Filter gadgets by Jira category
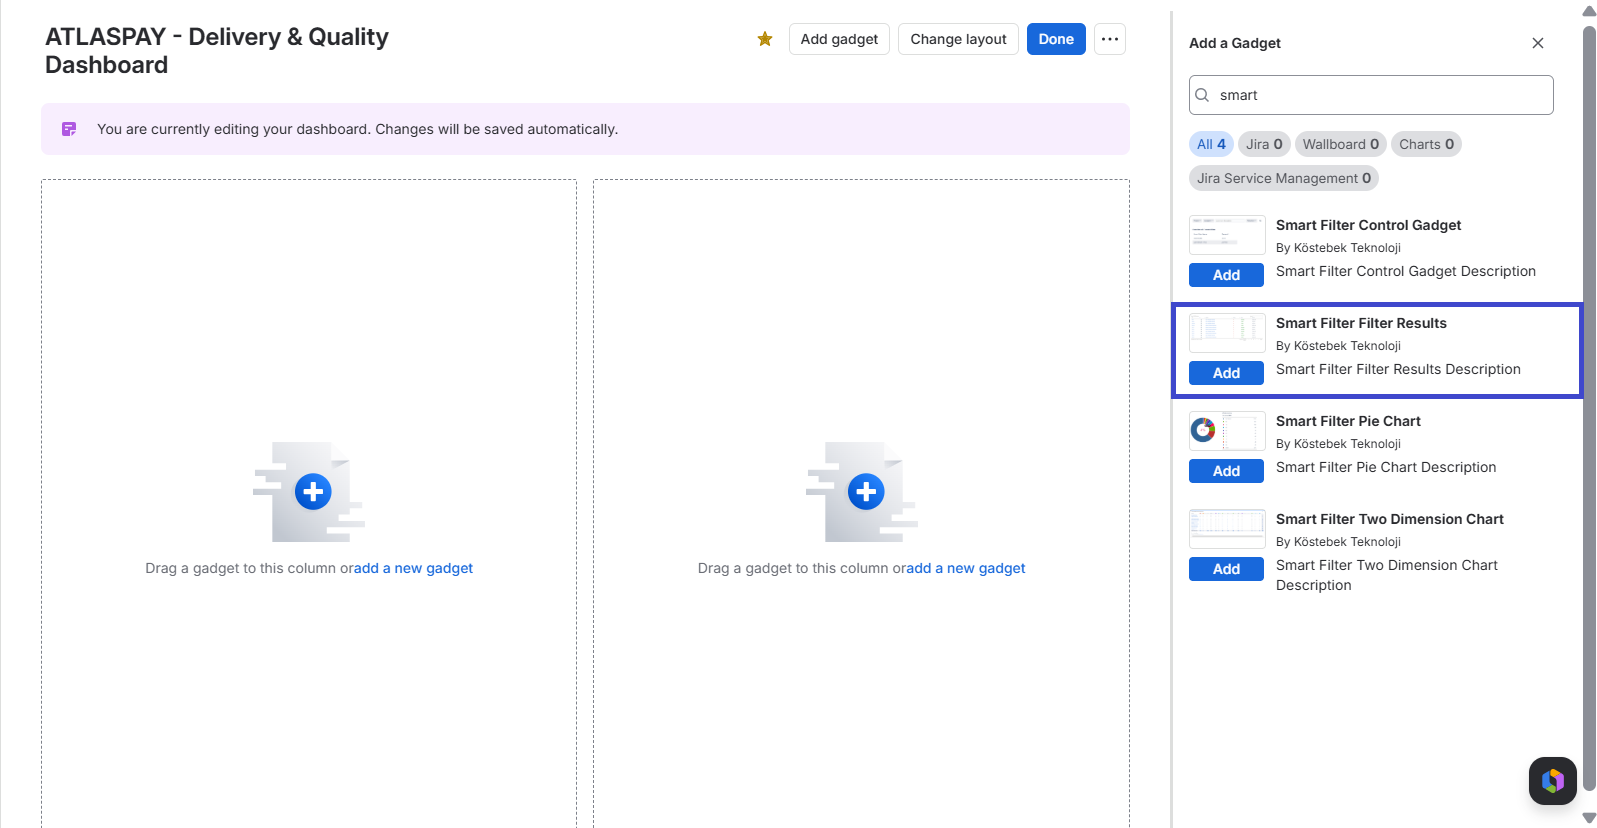Image resolution: width=1597 pixels, height=828 pixels. point(1264,144)
